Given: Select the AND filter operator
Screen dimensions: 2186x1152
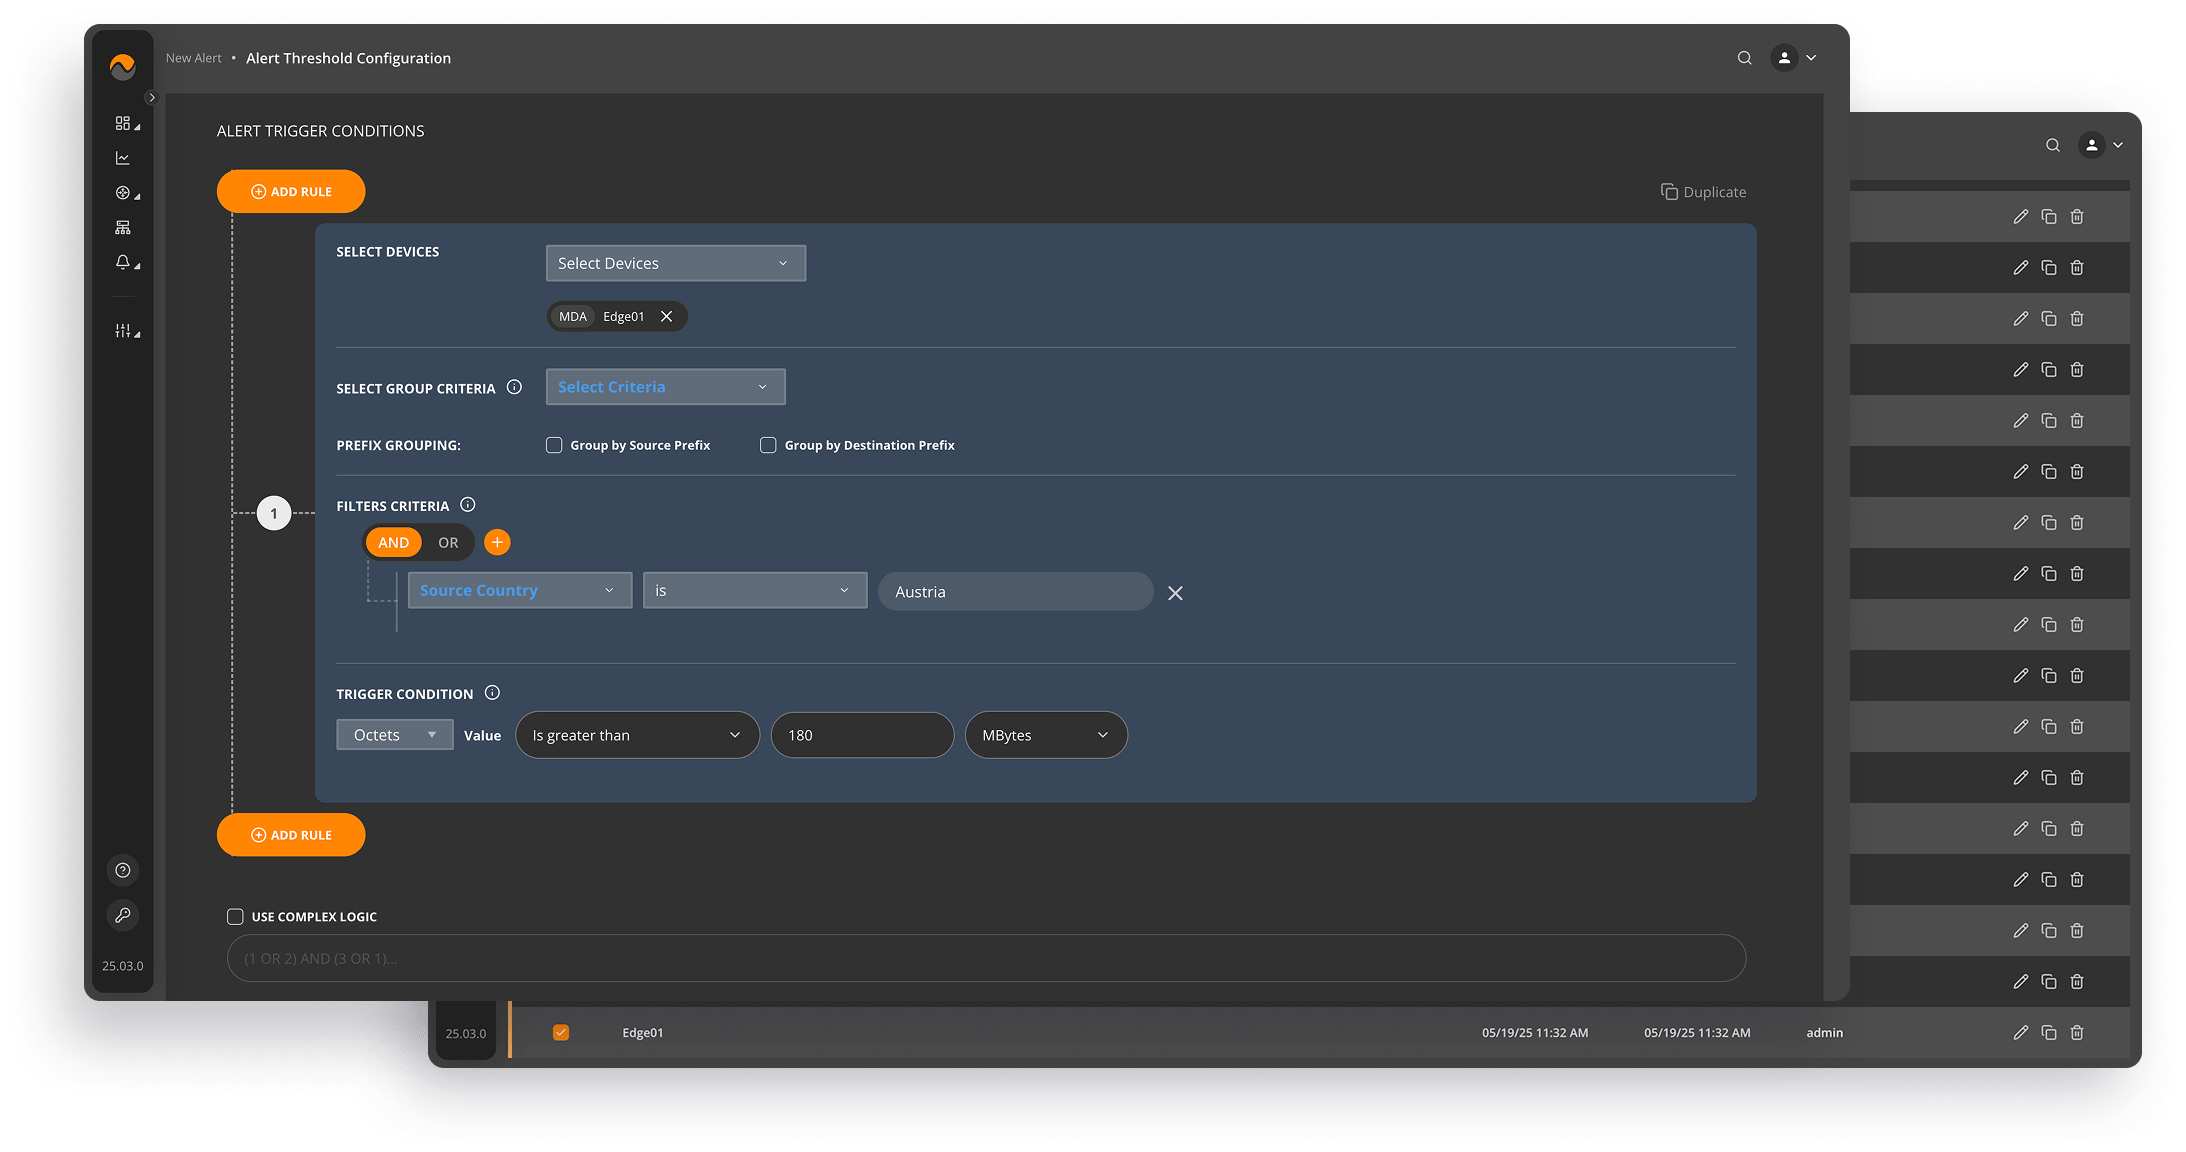Looking at the screenshot, I should pyautogui.click(x=394, y=542).
